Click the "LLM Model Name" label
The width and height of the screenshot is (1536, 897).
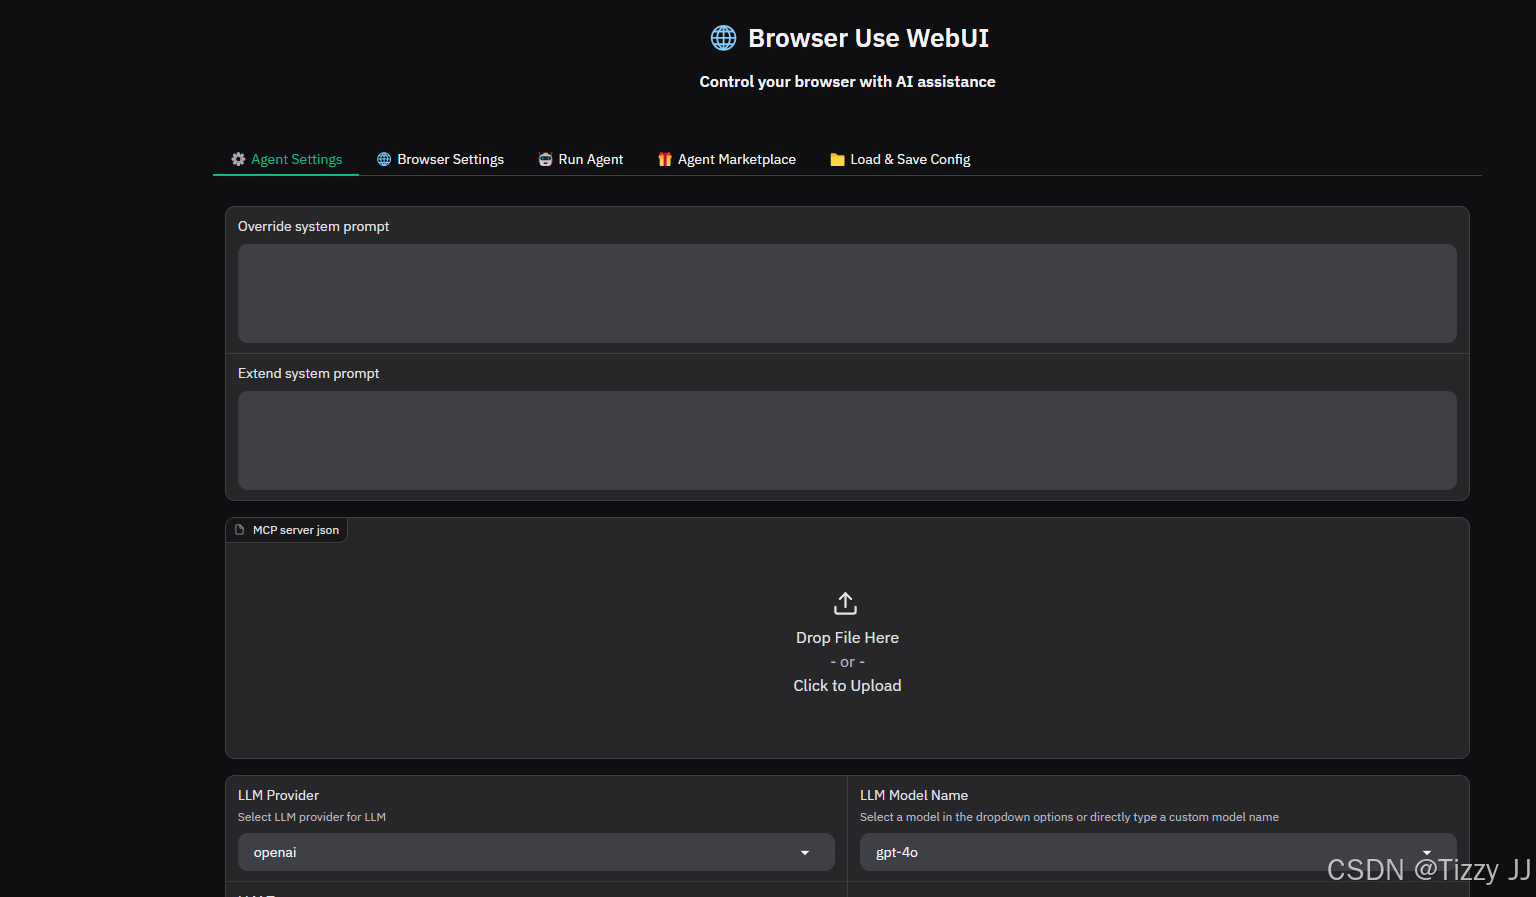point(914,795)
